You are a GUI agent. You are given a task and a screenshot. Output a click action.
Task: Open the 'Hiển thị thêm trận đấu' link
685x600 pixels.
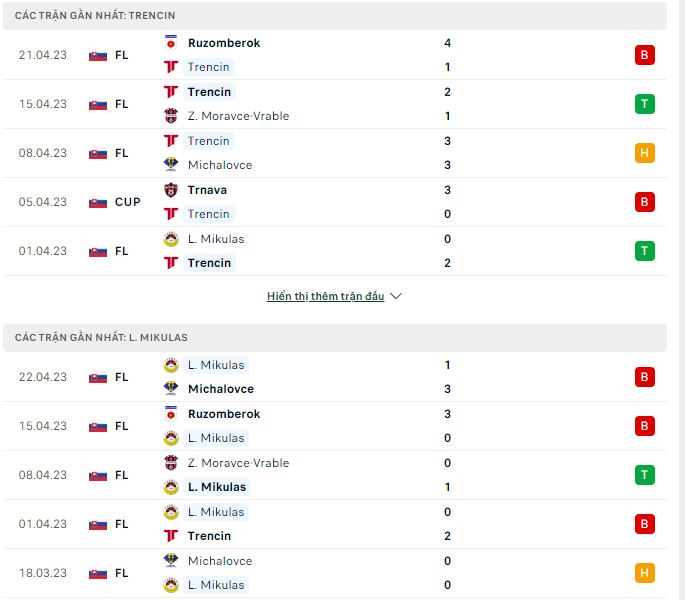[x=325, y=297]
